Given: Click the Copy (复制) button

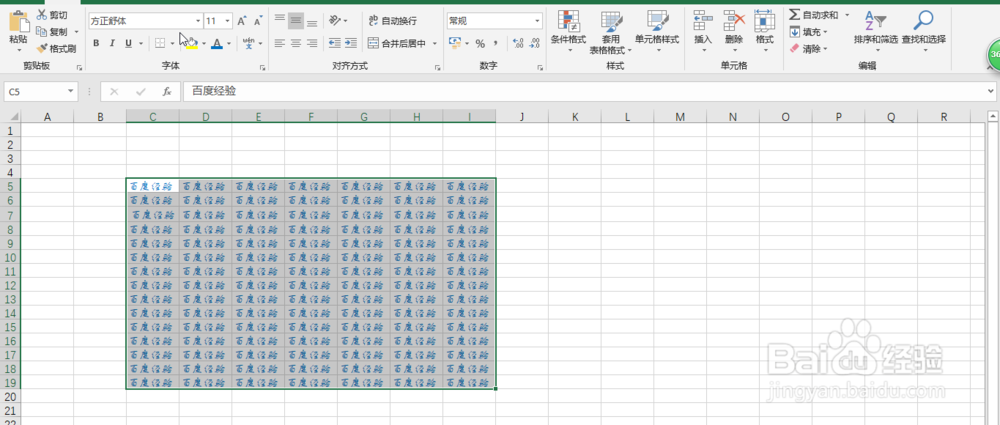Looking at the screenshot, I should [x=52, y=31].
